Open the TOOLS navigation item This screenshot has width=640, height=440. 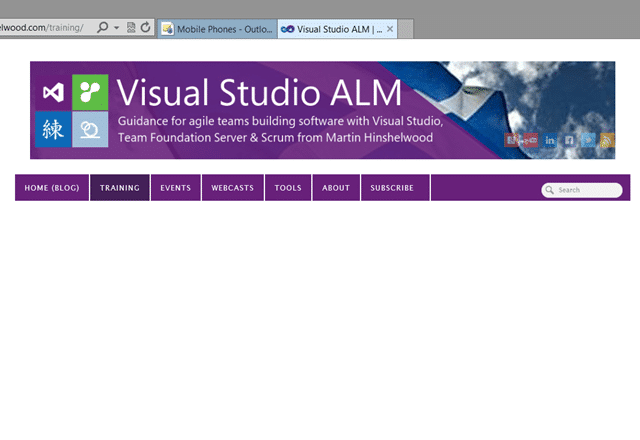[288, 188]
